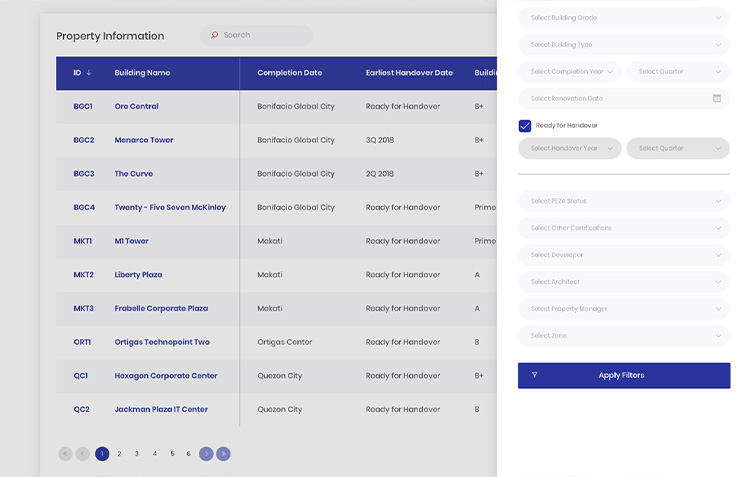The image size is (745, 477).
Task: Click the Search input field
Action: click(x=256, y=35)
